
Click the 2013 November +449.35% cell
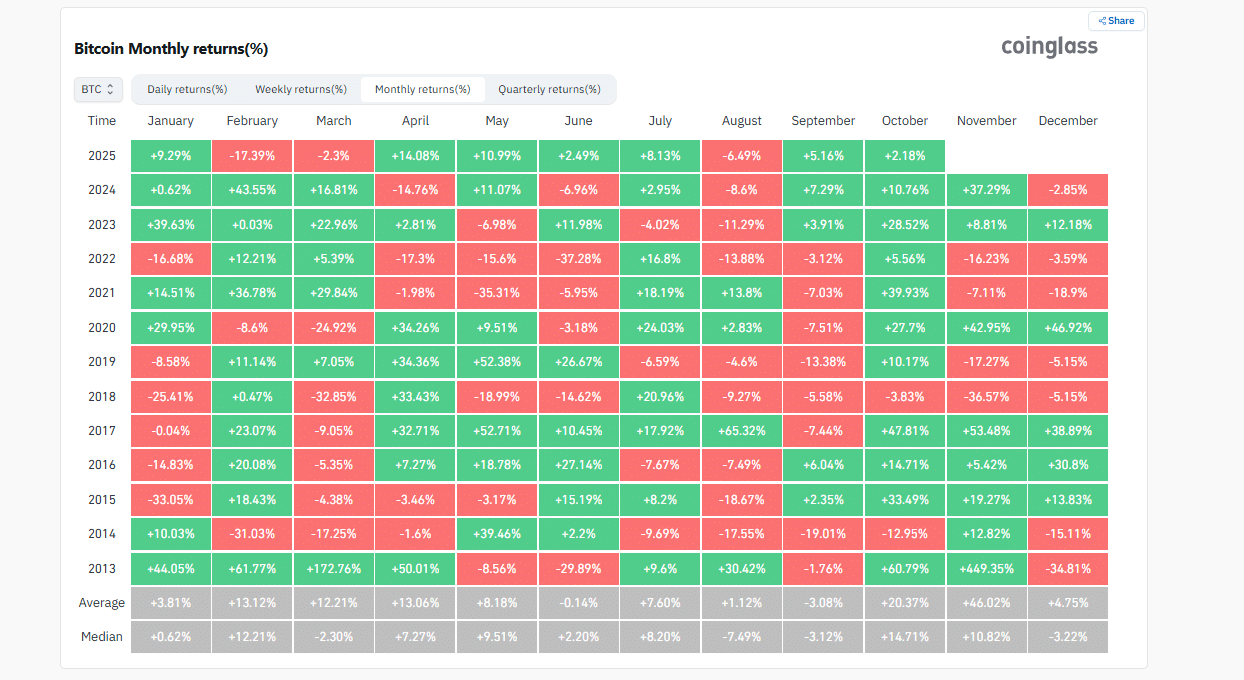[986, 568]
